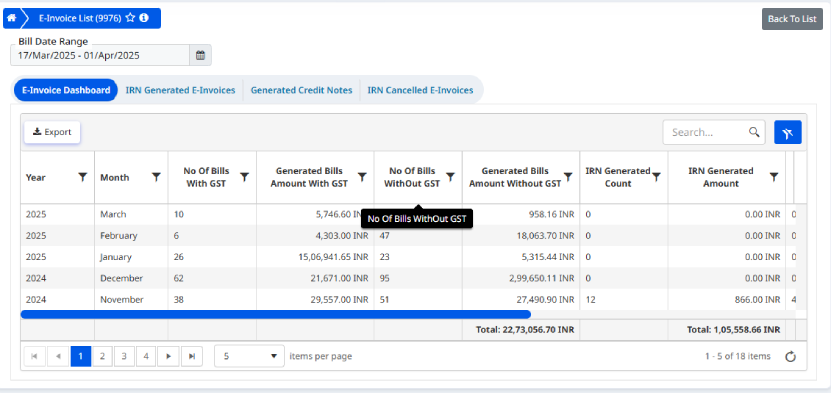Open Generated Credit Notes tab

302,90
